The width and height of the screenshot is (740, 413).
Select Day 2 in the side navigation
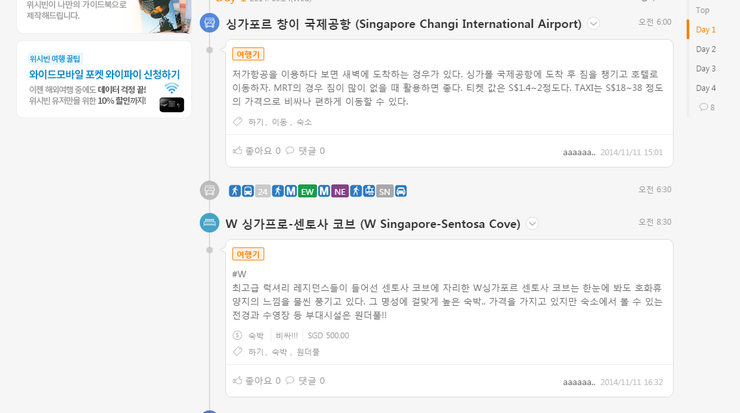(706, 49)
